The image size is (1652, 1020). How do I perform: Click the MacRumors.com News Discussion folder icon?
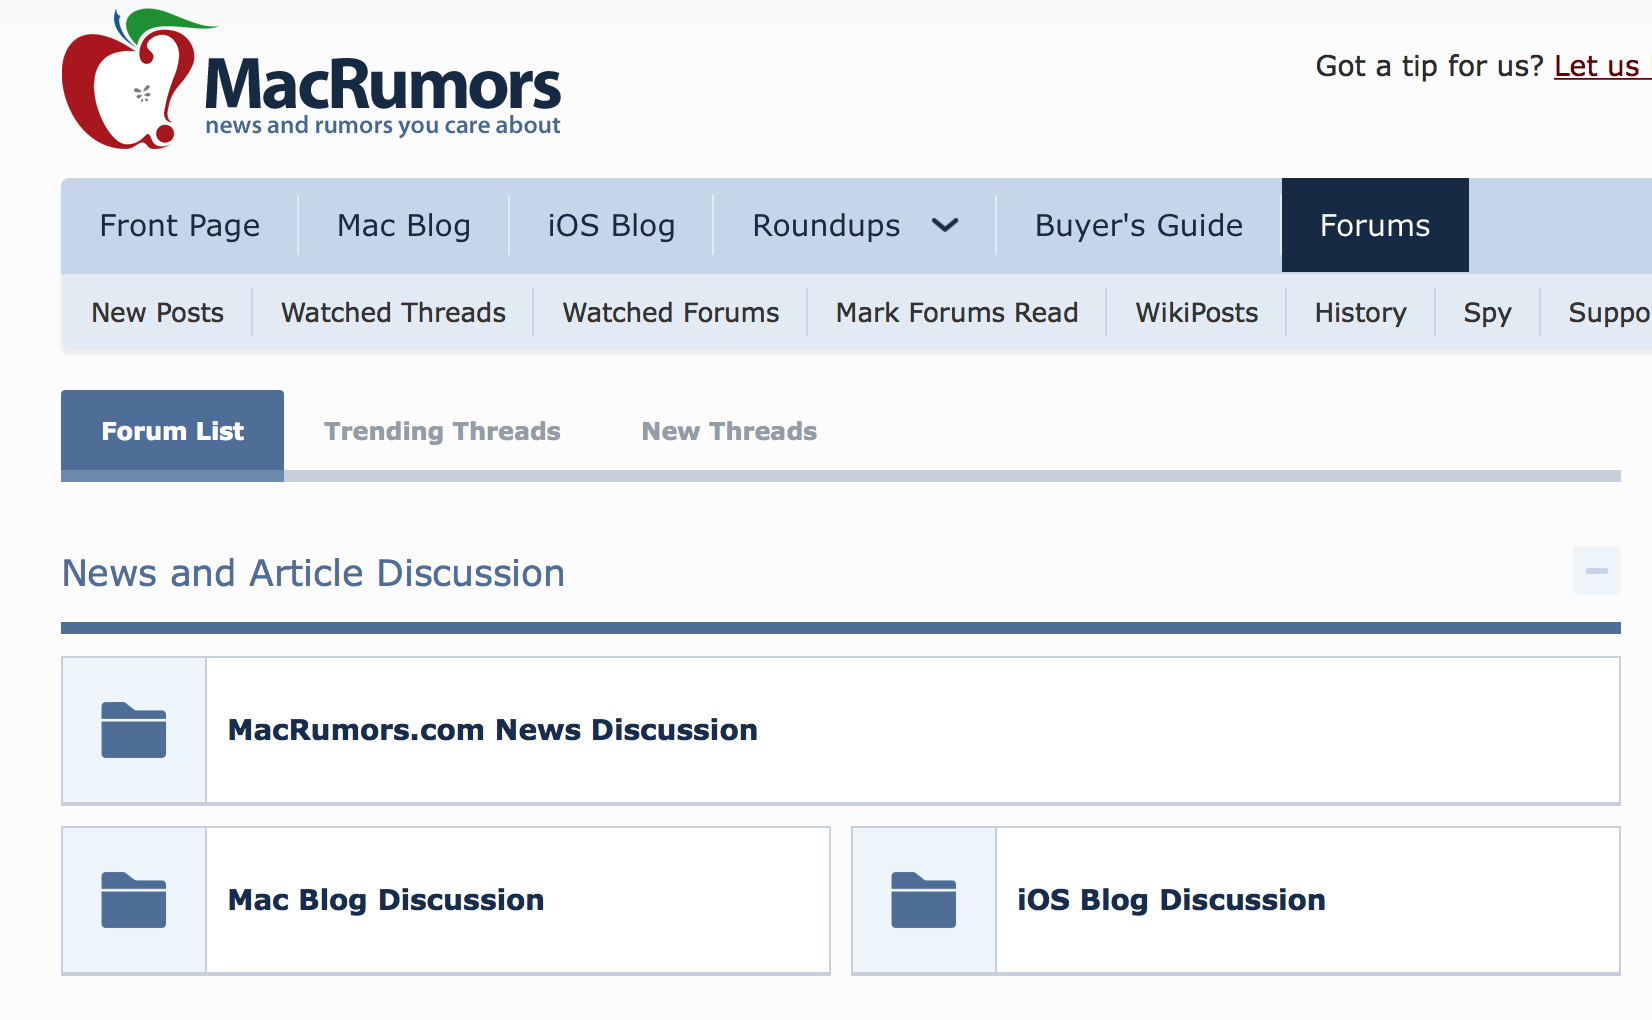click(x=134, y=730)
